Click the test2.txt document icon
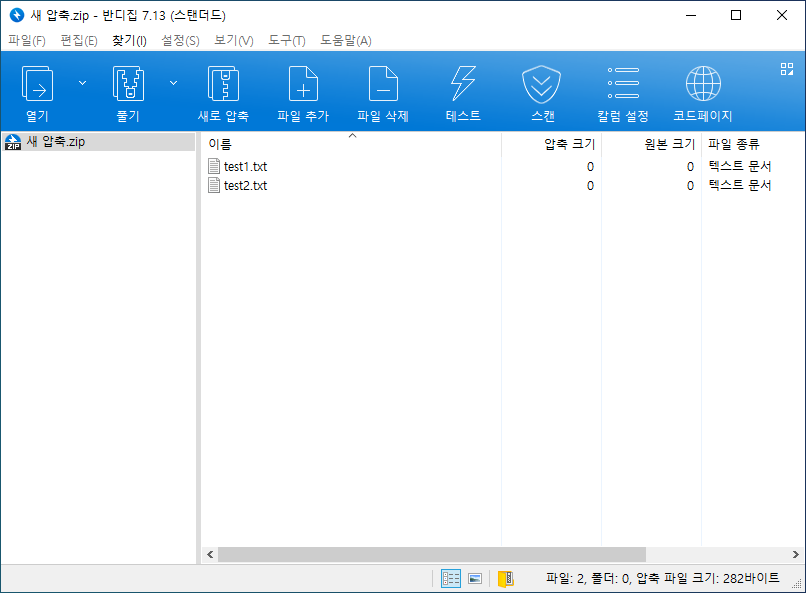This screenshot has height=593, width=806. [214, 185]
